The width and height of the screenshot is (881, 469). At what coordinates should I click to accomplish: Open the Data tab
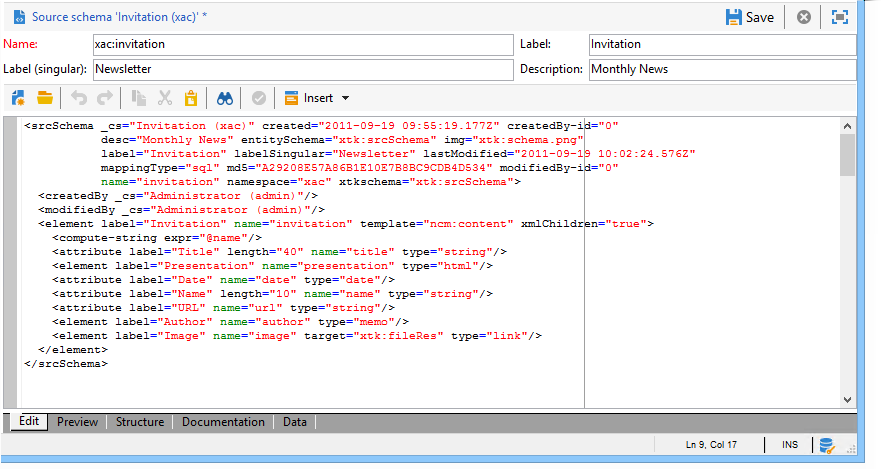pyautogui.click(x=294, y=422)
